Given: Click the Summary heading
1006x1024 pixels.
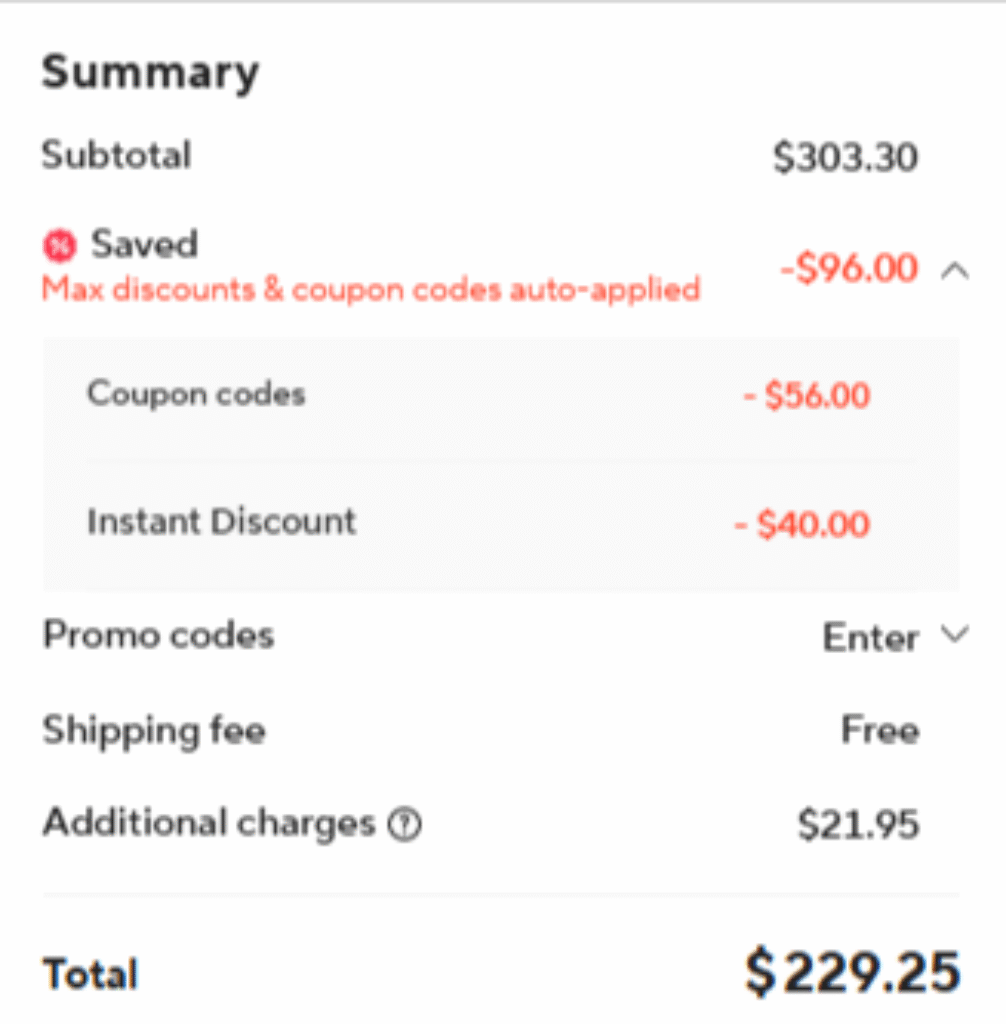Looking at the screenshot, I should (x=150, y=73).
